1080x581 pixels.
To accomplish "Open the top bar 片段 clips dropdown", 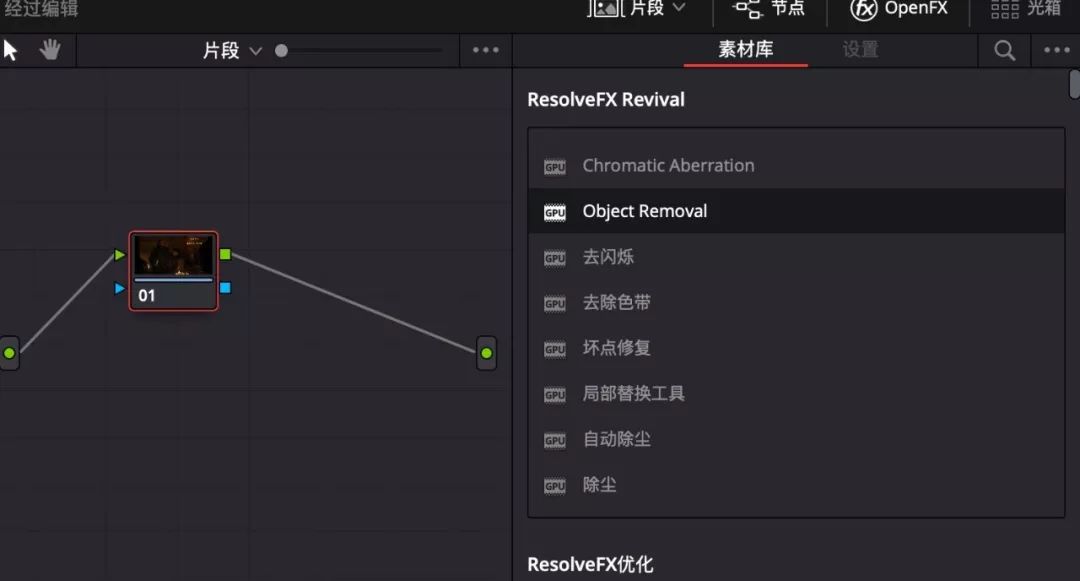I will (x=637, y=8).
